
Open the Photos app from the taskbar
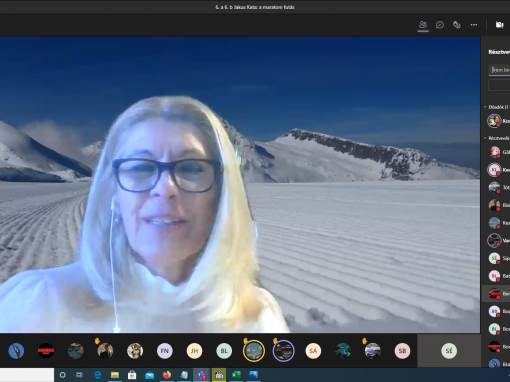(254, 375)
